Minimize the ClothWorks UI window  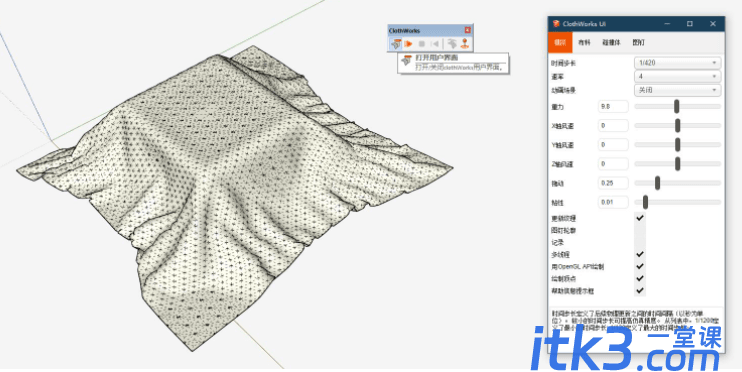[667, 24]
